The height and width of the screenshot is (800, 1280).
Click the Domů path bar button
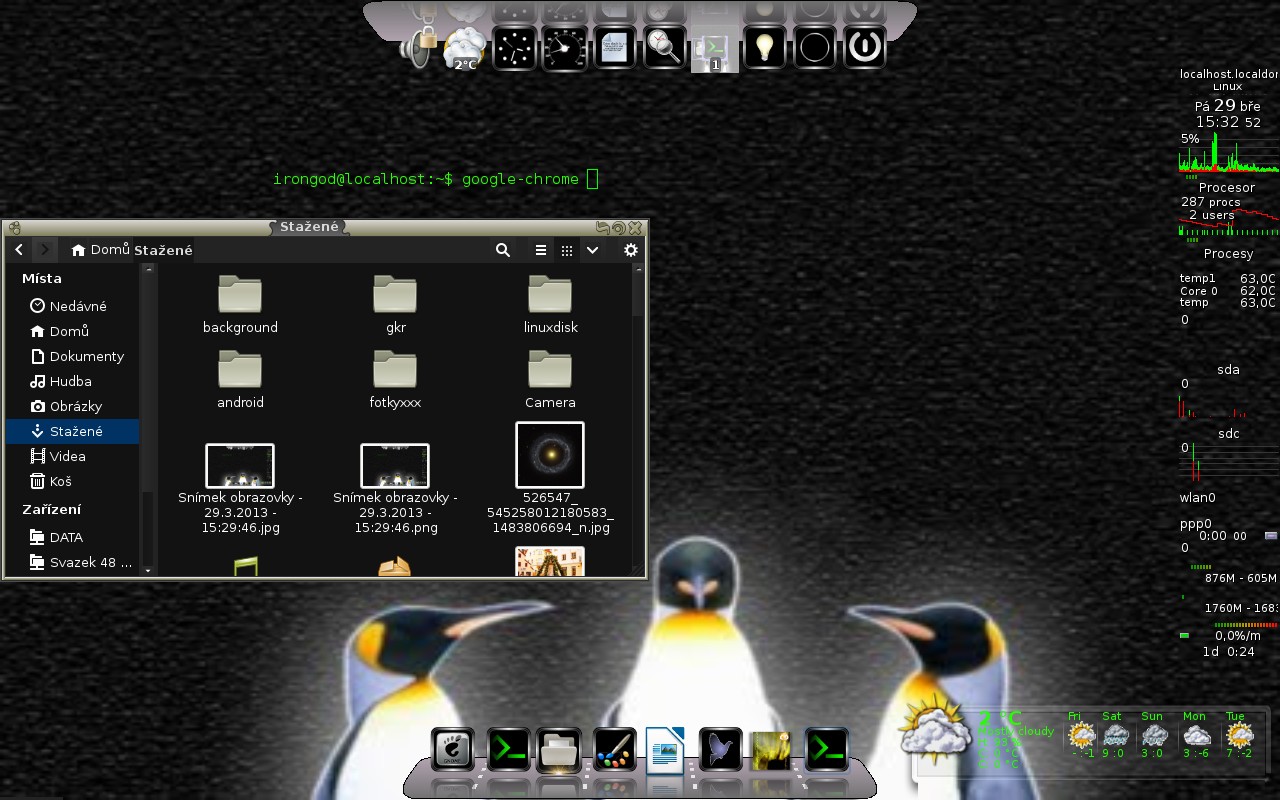(100, 250)
